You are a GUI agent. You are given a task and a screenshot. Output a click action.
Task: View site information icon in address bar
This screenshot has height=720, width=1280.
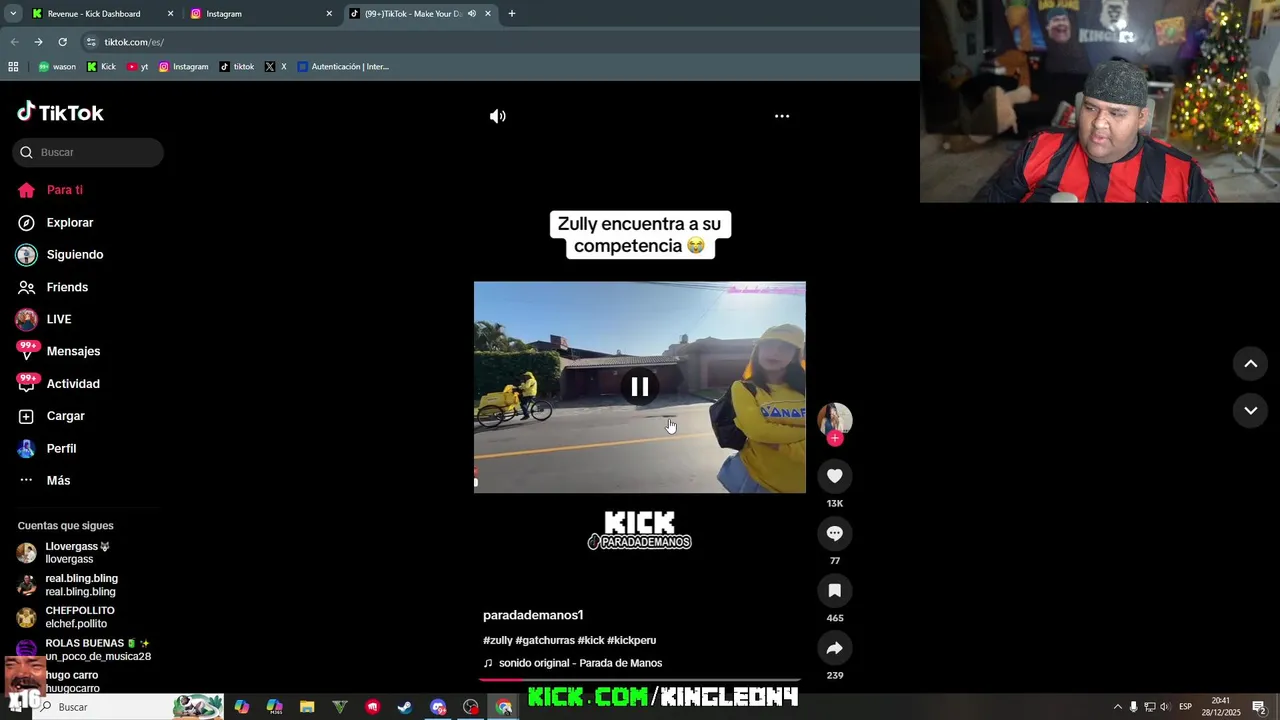tap(91, 42)
